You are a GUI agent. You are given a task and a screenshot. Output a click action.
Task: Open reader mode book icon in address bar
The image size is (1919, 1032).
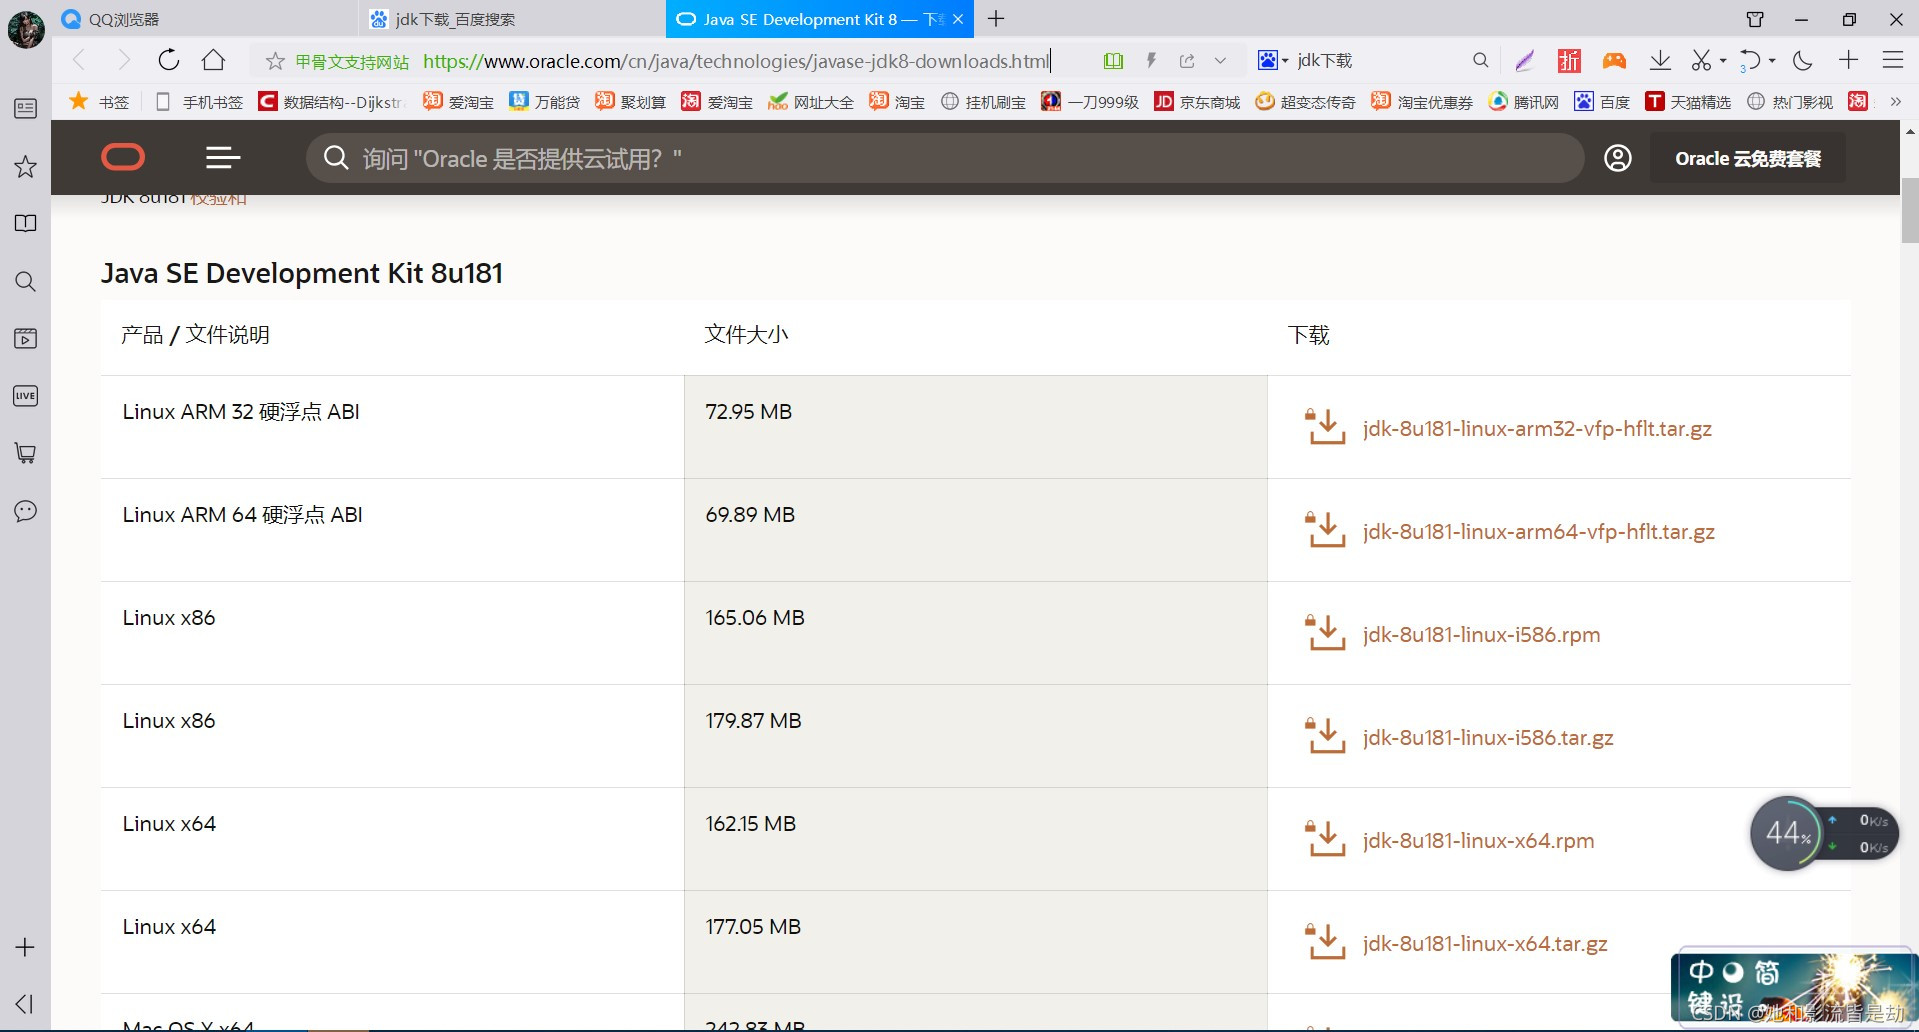tap(1113, 61)
